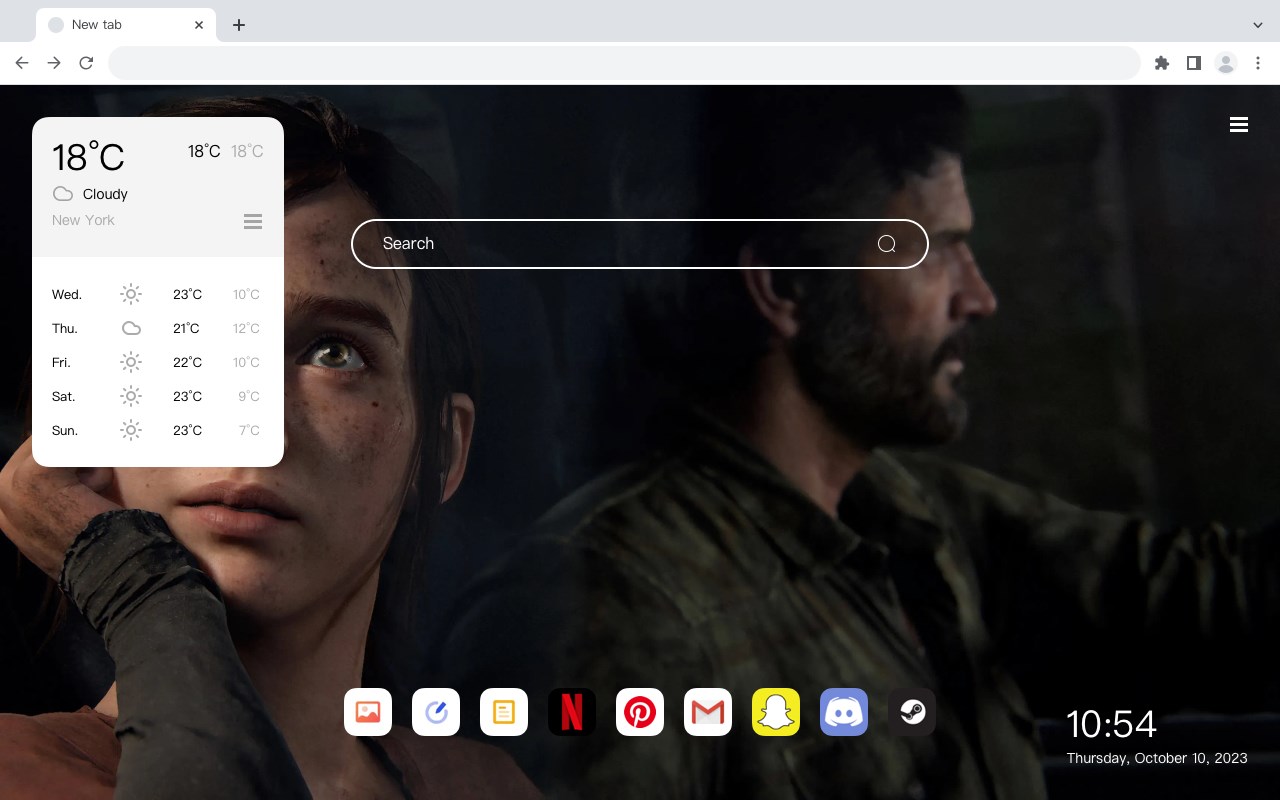Reload the current page

(86, 63)
